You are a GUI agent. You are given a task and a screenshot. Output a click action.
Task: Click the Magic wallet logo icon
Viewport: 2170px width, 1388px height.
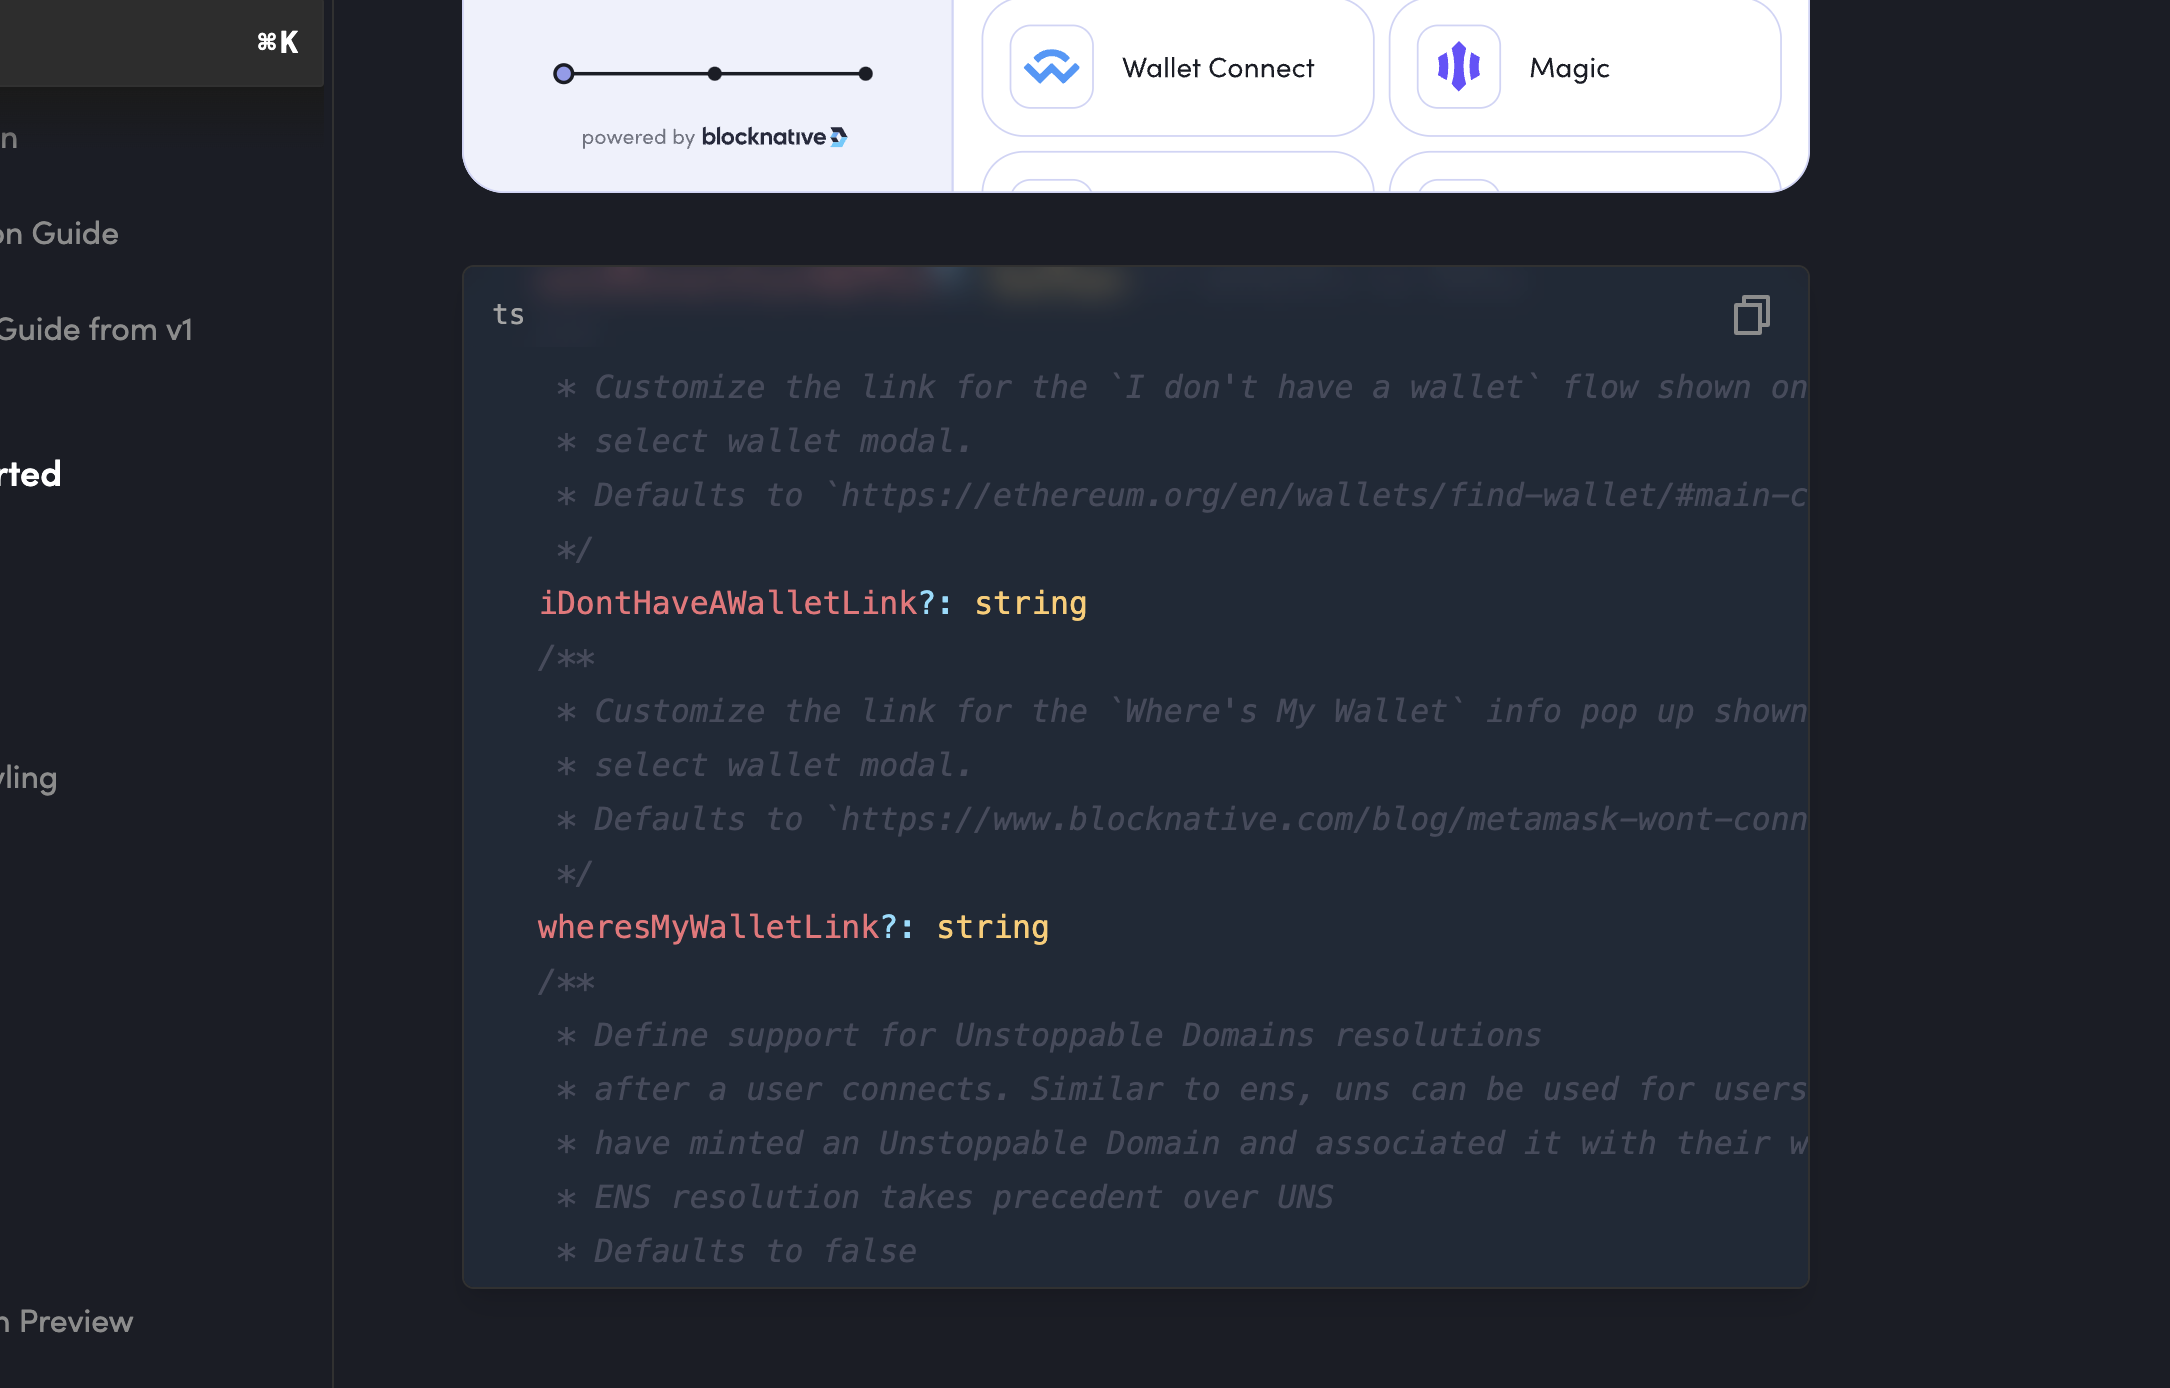click(1458, 67)
